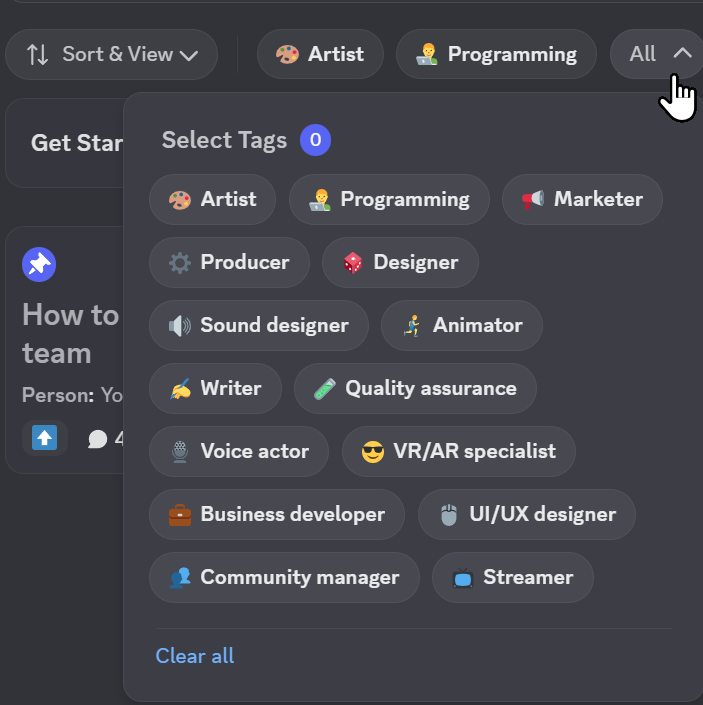Click the comment bubble icon on post
Viewport: 703px width, 705px height.
pyautogui.click(x=98, y=439)
